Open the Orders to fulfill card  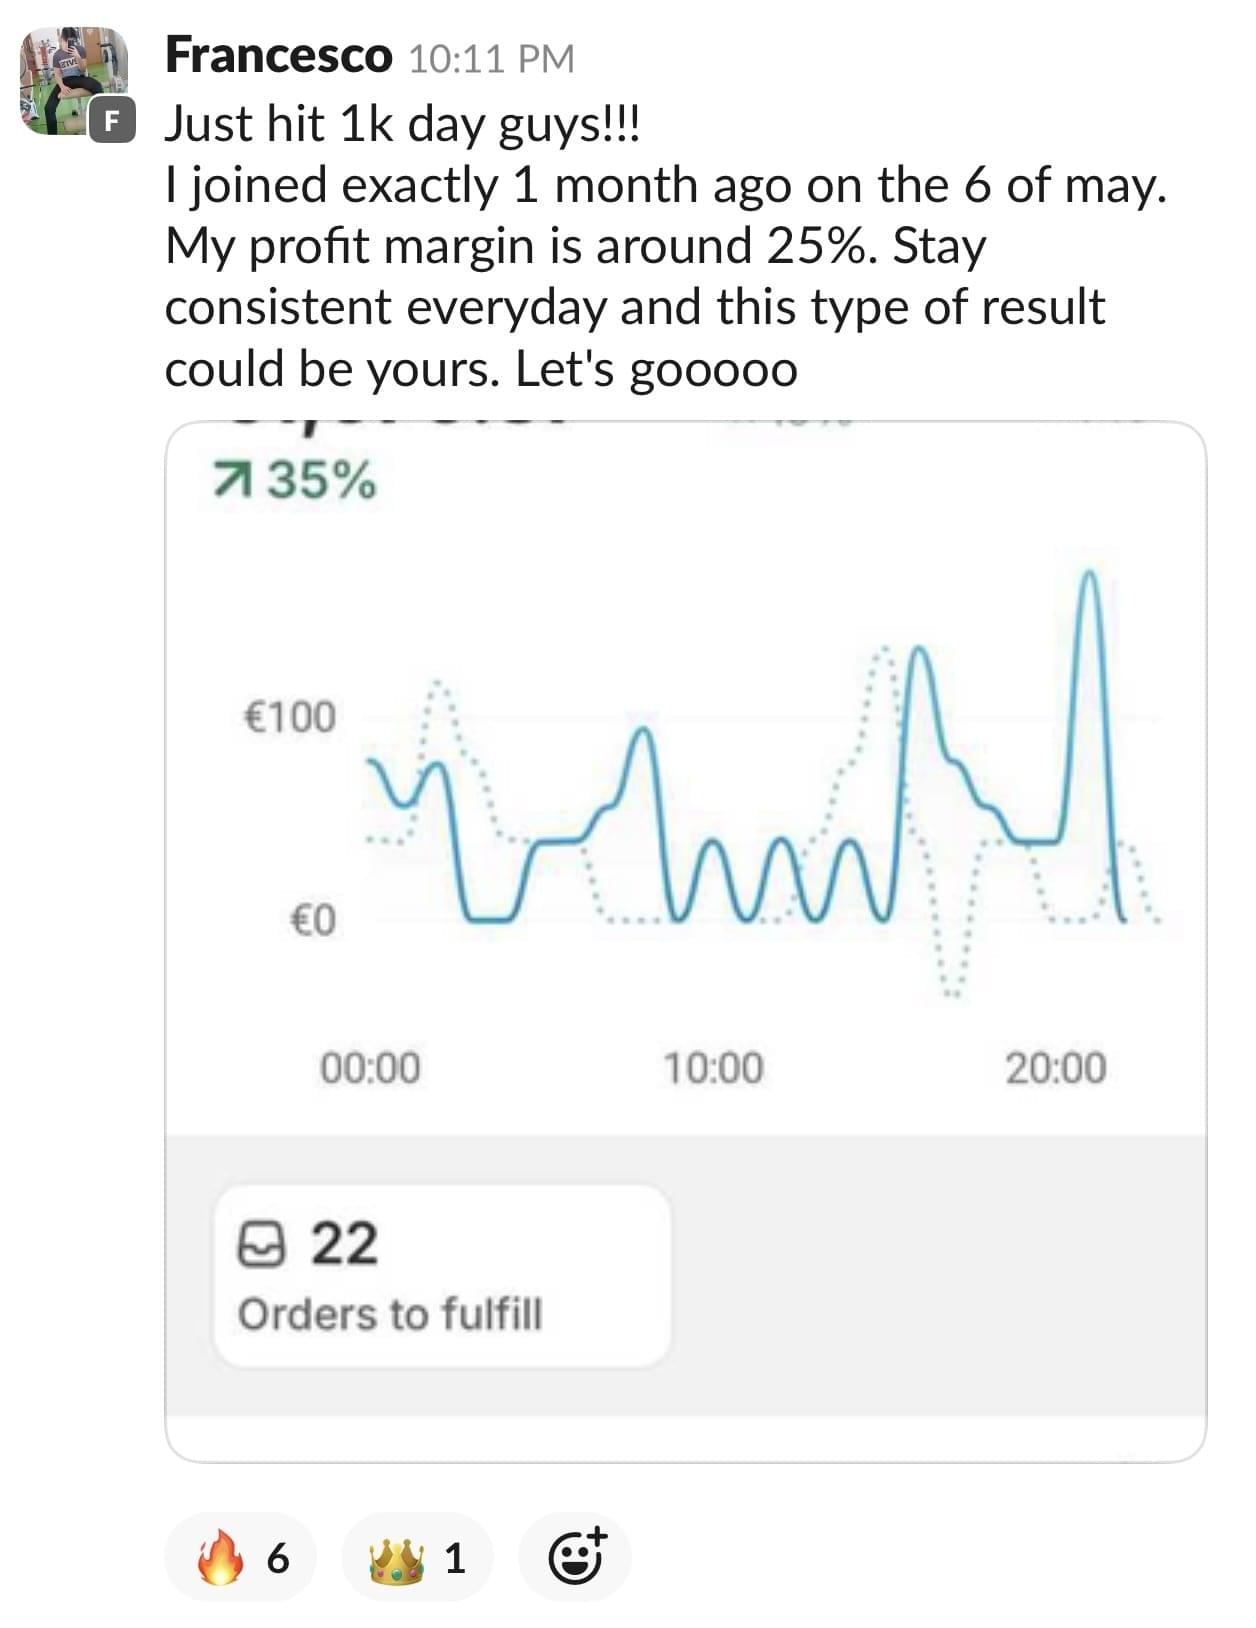[441, 1275]
